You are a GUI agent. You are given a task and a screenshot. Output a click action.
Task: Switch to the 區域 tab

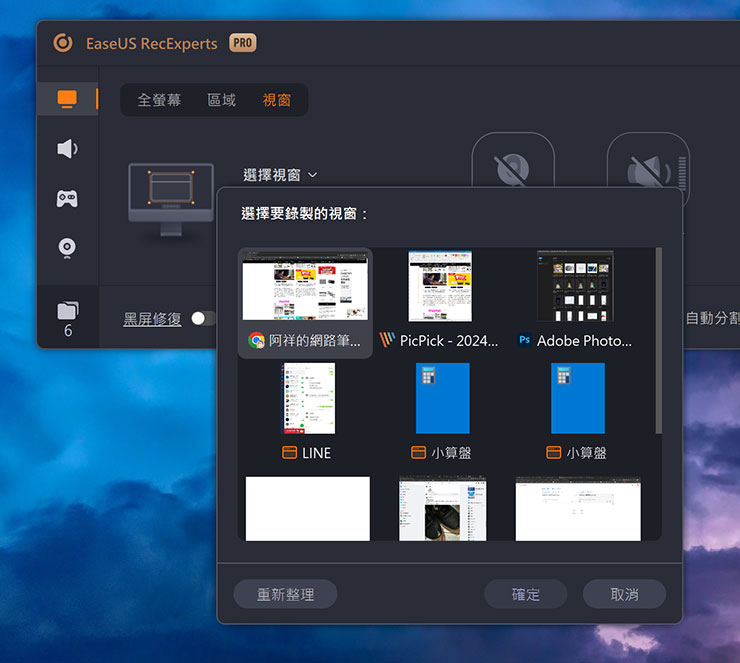tap(221, 100)
